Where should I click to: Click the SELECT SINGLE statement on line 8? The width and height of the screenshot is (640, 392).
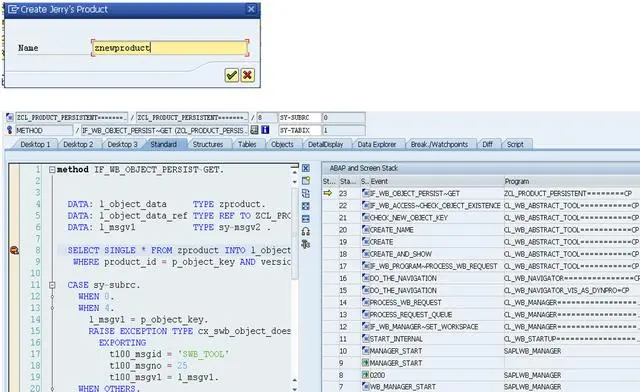(x=179, y=250)
